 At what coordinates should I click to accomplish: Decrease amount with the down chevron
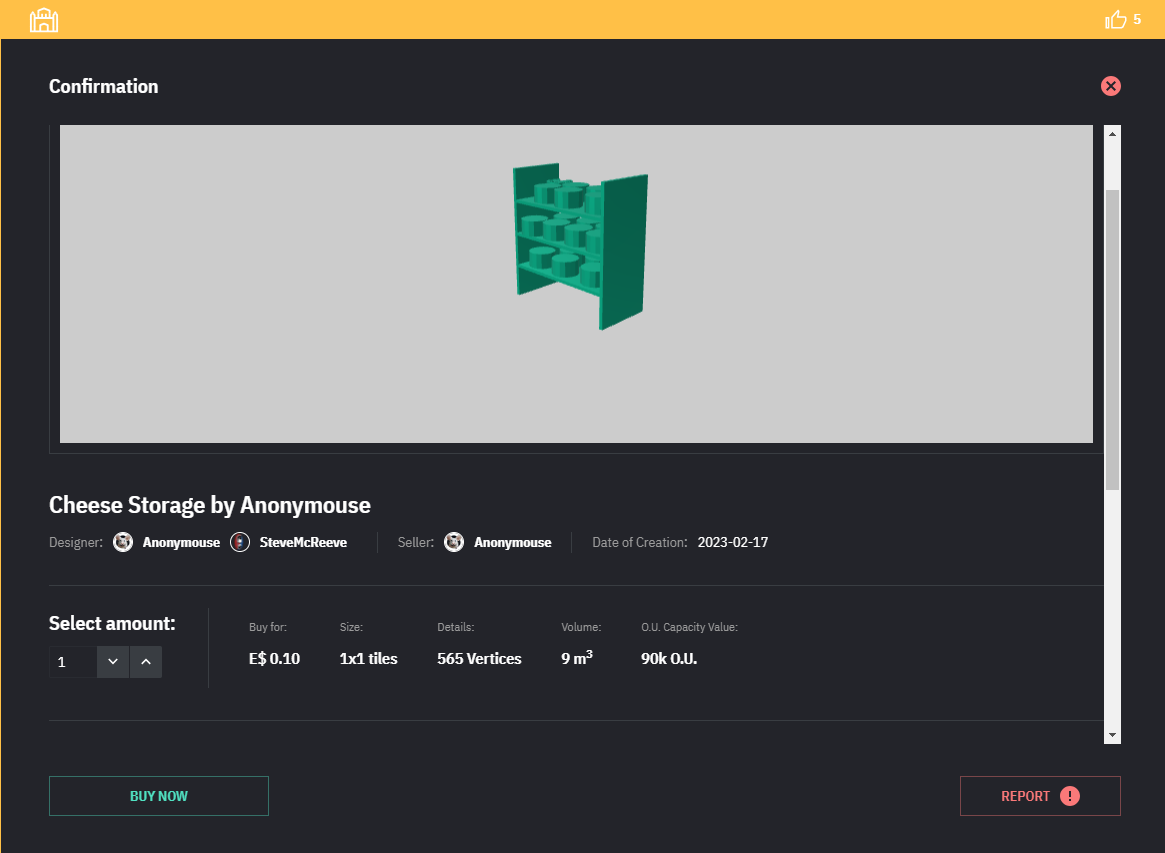pyautogui.click(x=113, y=662)
